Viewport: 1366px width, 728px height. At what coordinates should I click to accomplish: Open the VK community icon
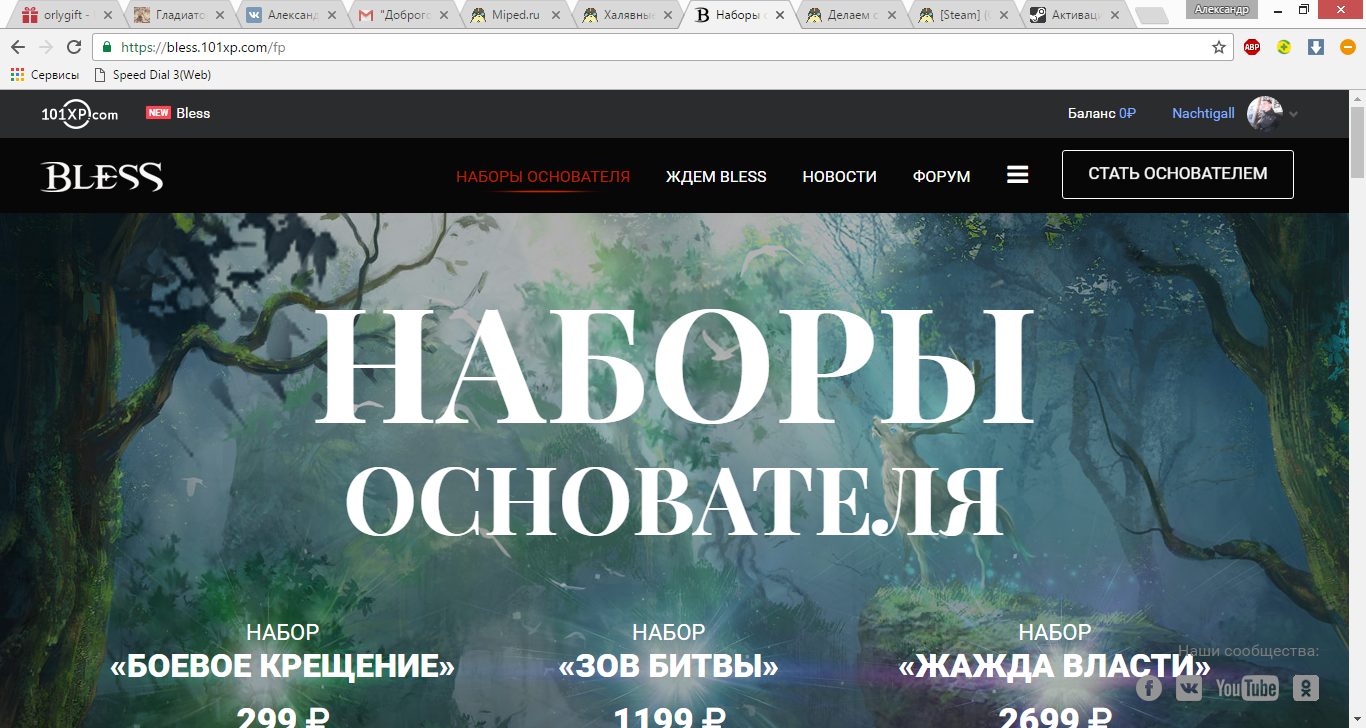click(x=1189, y=687)
